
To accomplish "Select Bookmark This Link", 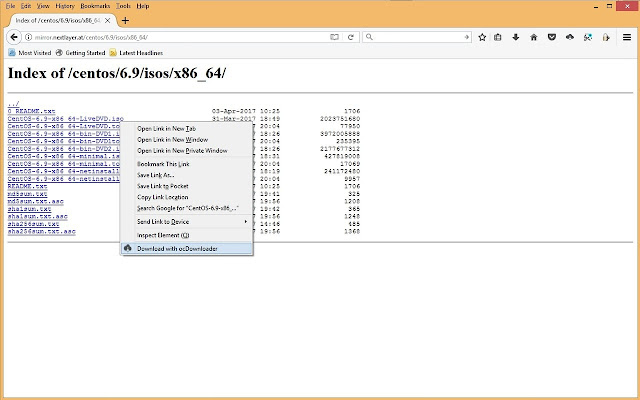I will click(x=187, y=164).
